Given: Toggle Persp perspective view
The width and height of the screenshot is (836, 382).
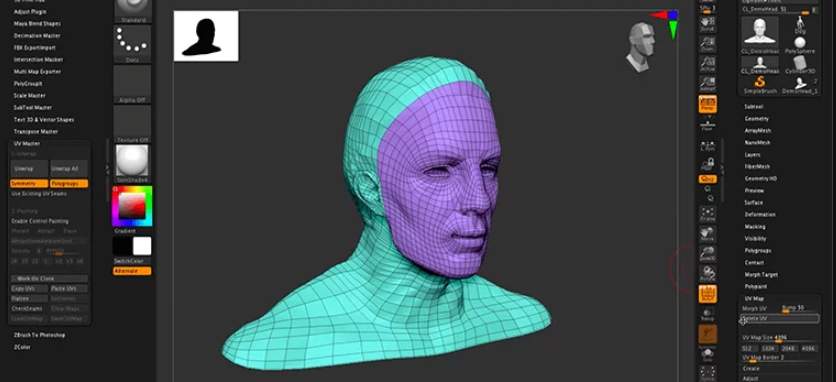Looking at the screenshot, I should [x=708, y=104].
